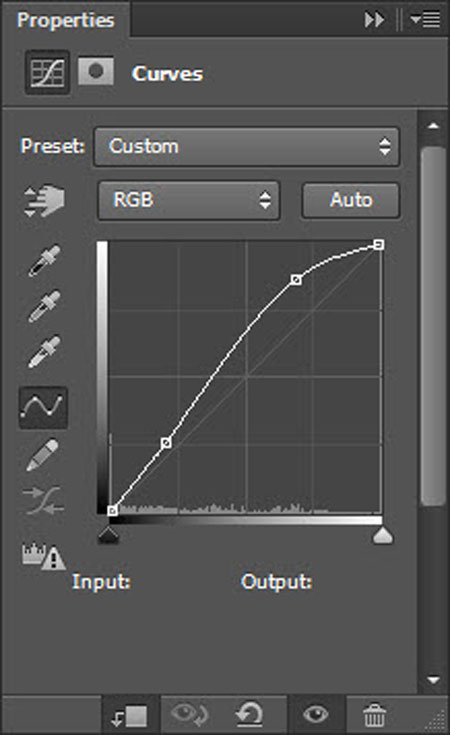The image size is (450, 735).
Task: Open the panel flyout menu
Action: pyautogui.click(x=425, y=20)
